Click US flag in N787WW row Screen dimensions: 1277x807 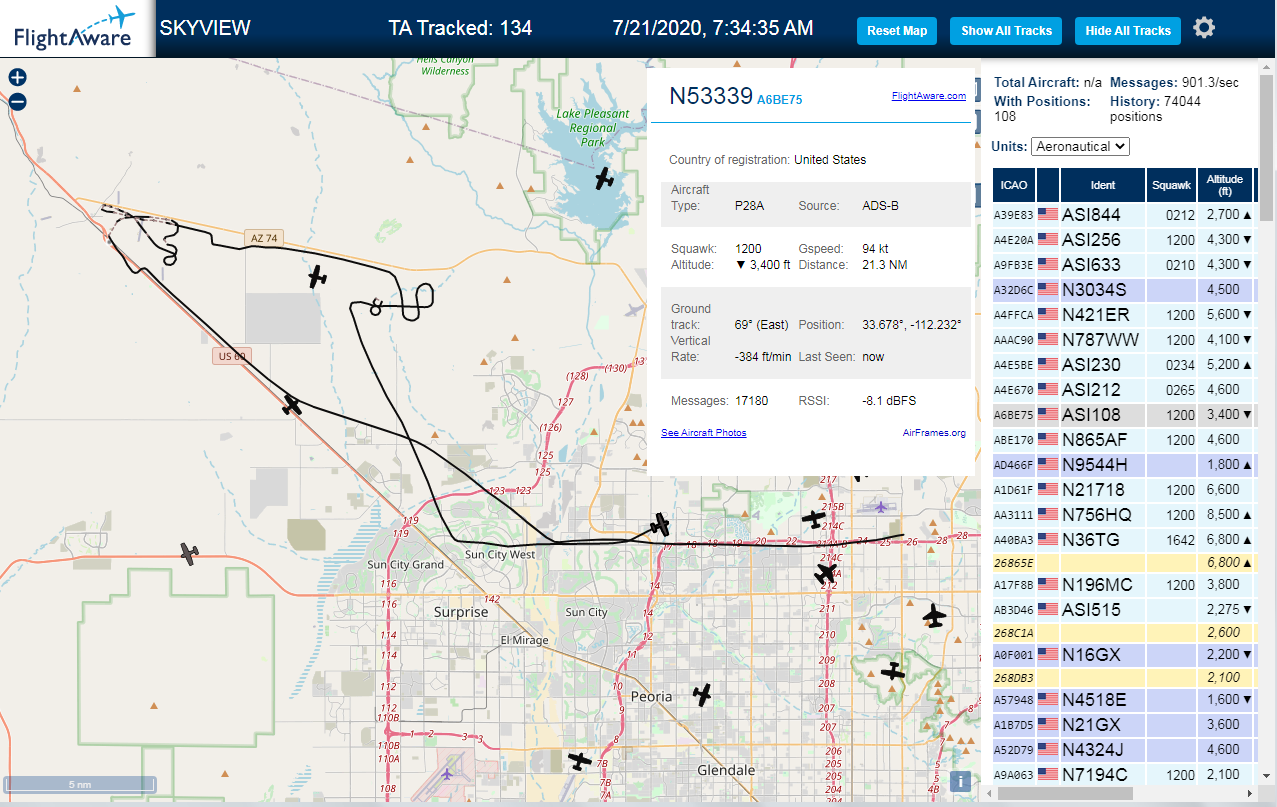tap(1048, 339)
